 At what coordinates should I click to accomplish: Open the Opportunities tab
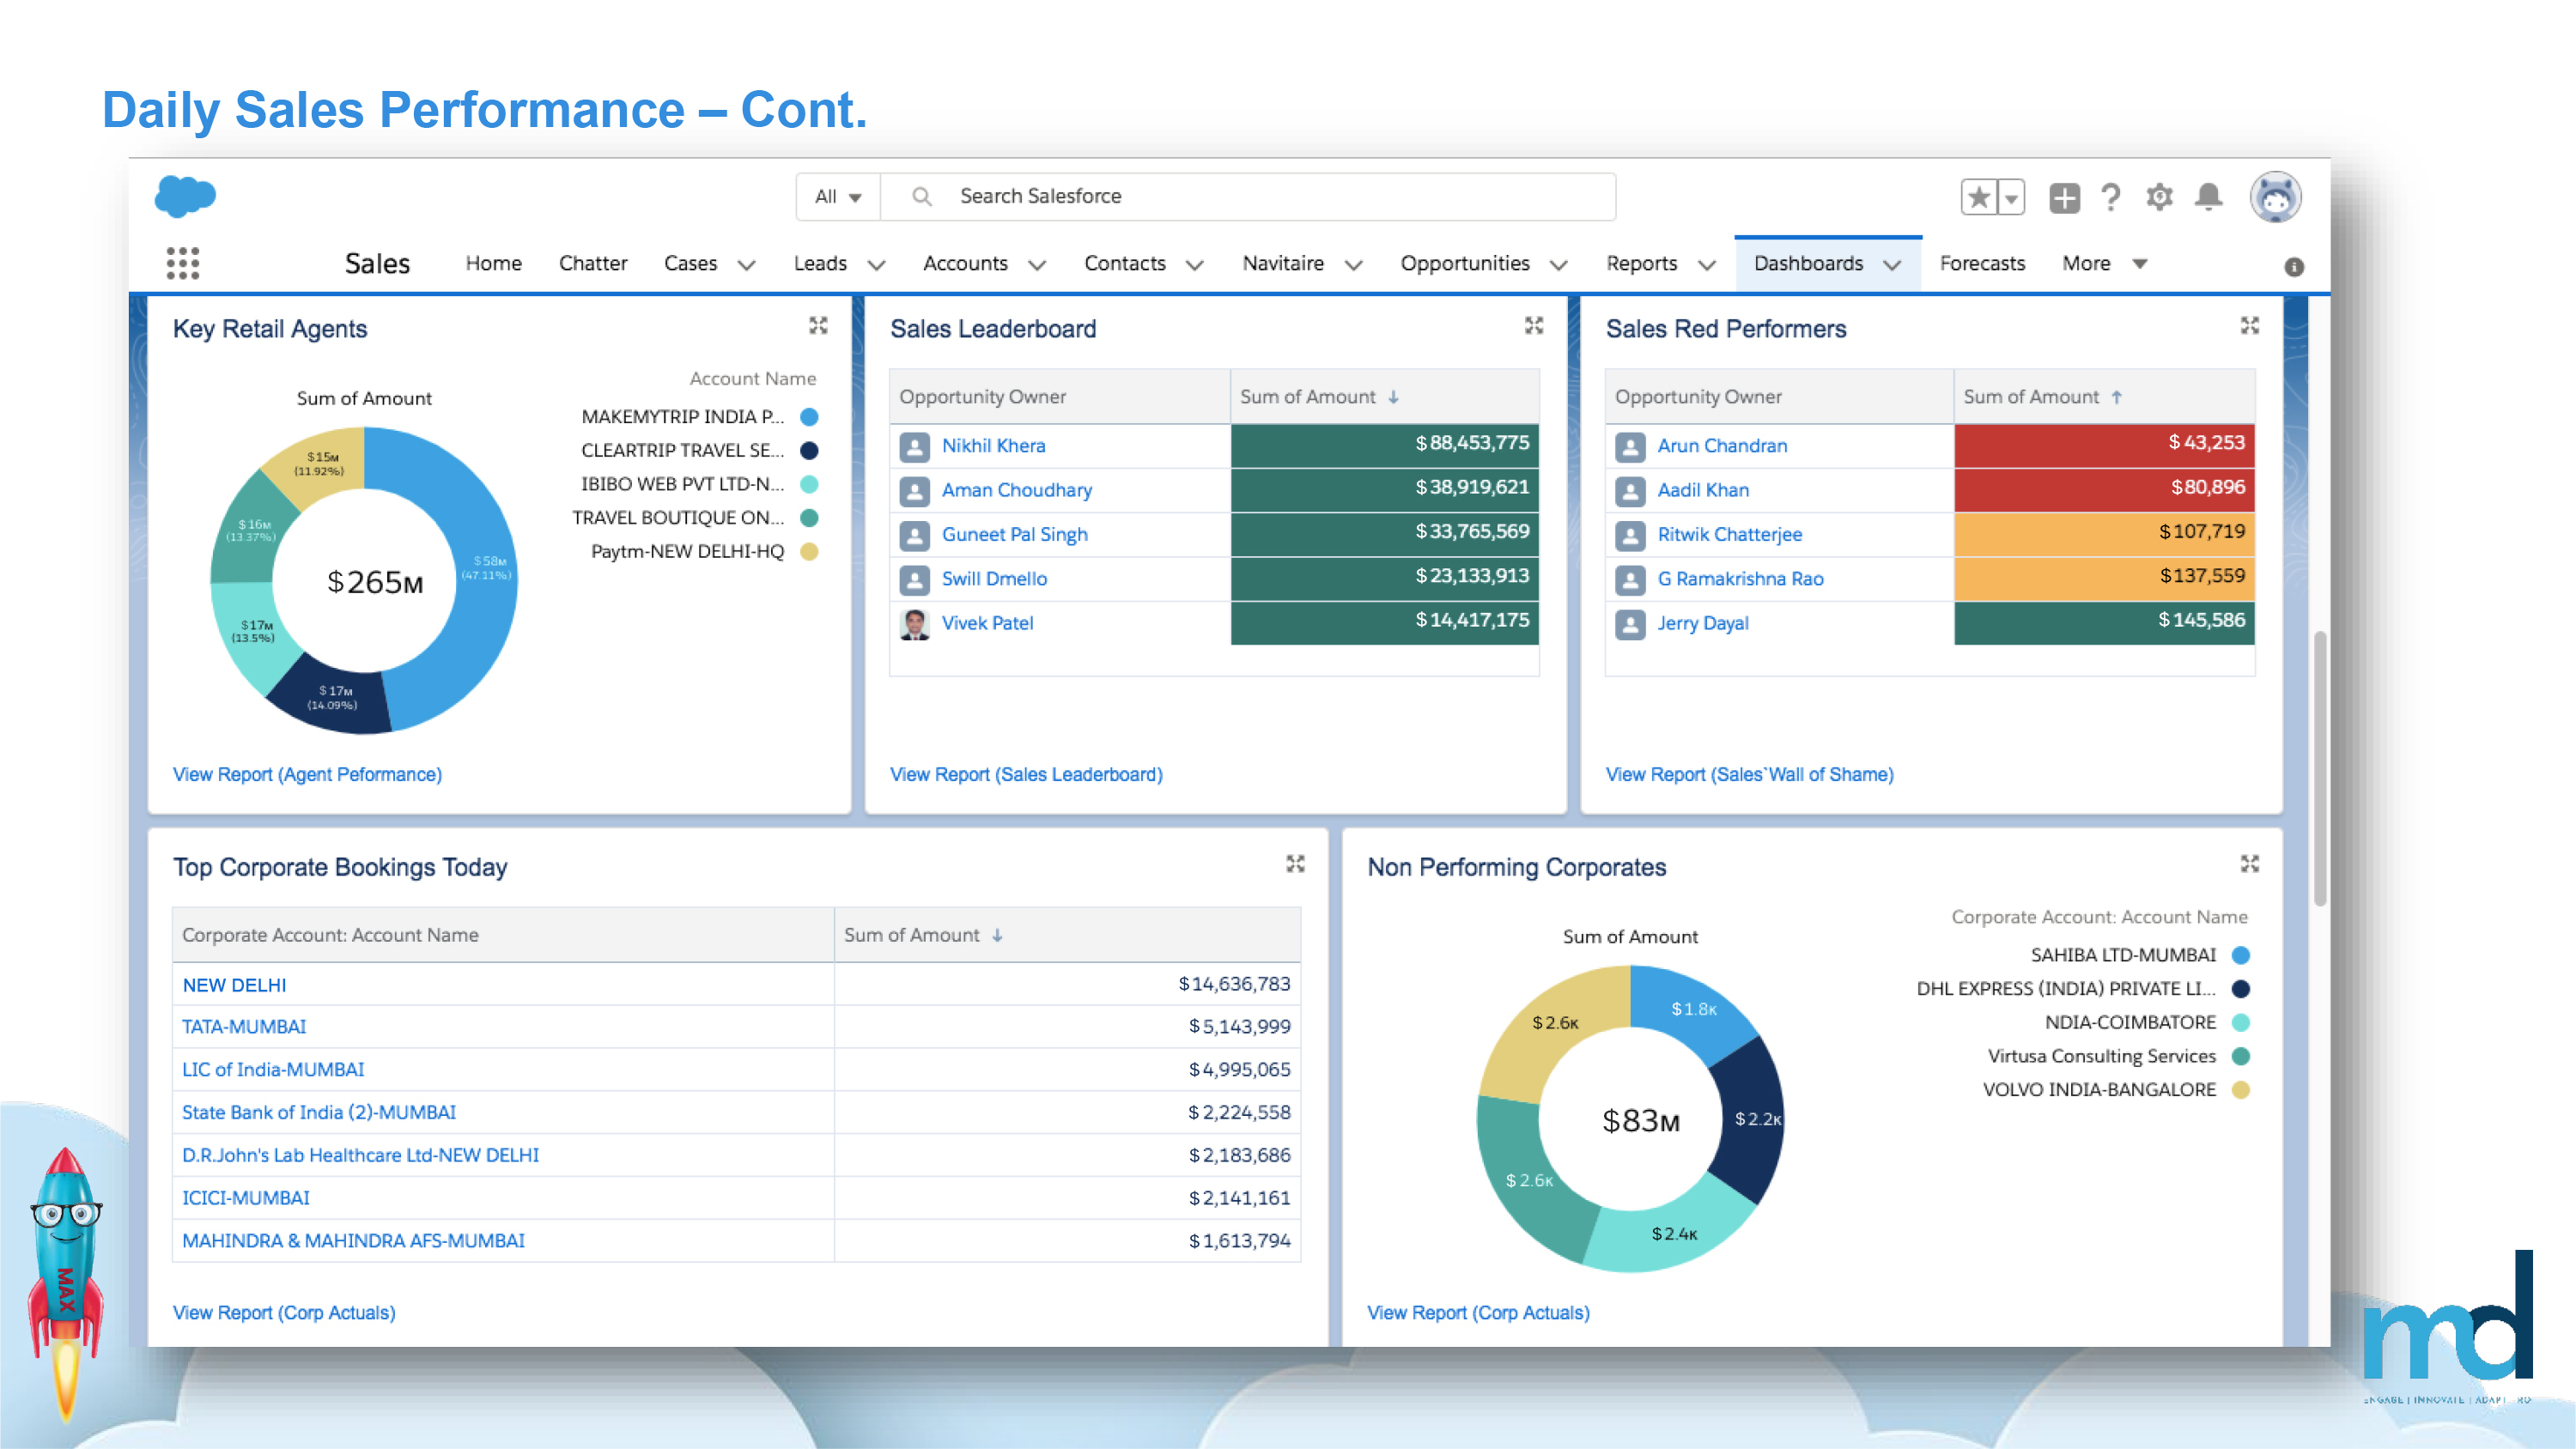[1464, 264]
